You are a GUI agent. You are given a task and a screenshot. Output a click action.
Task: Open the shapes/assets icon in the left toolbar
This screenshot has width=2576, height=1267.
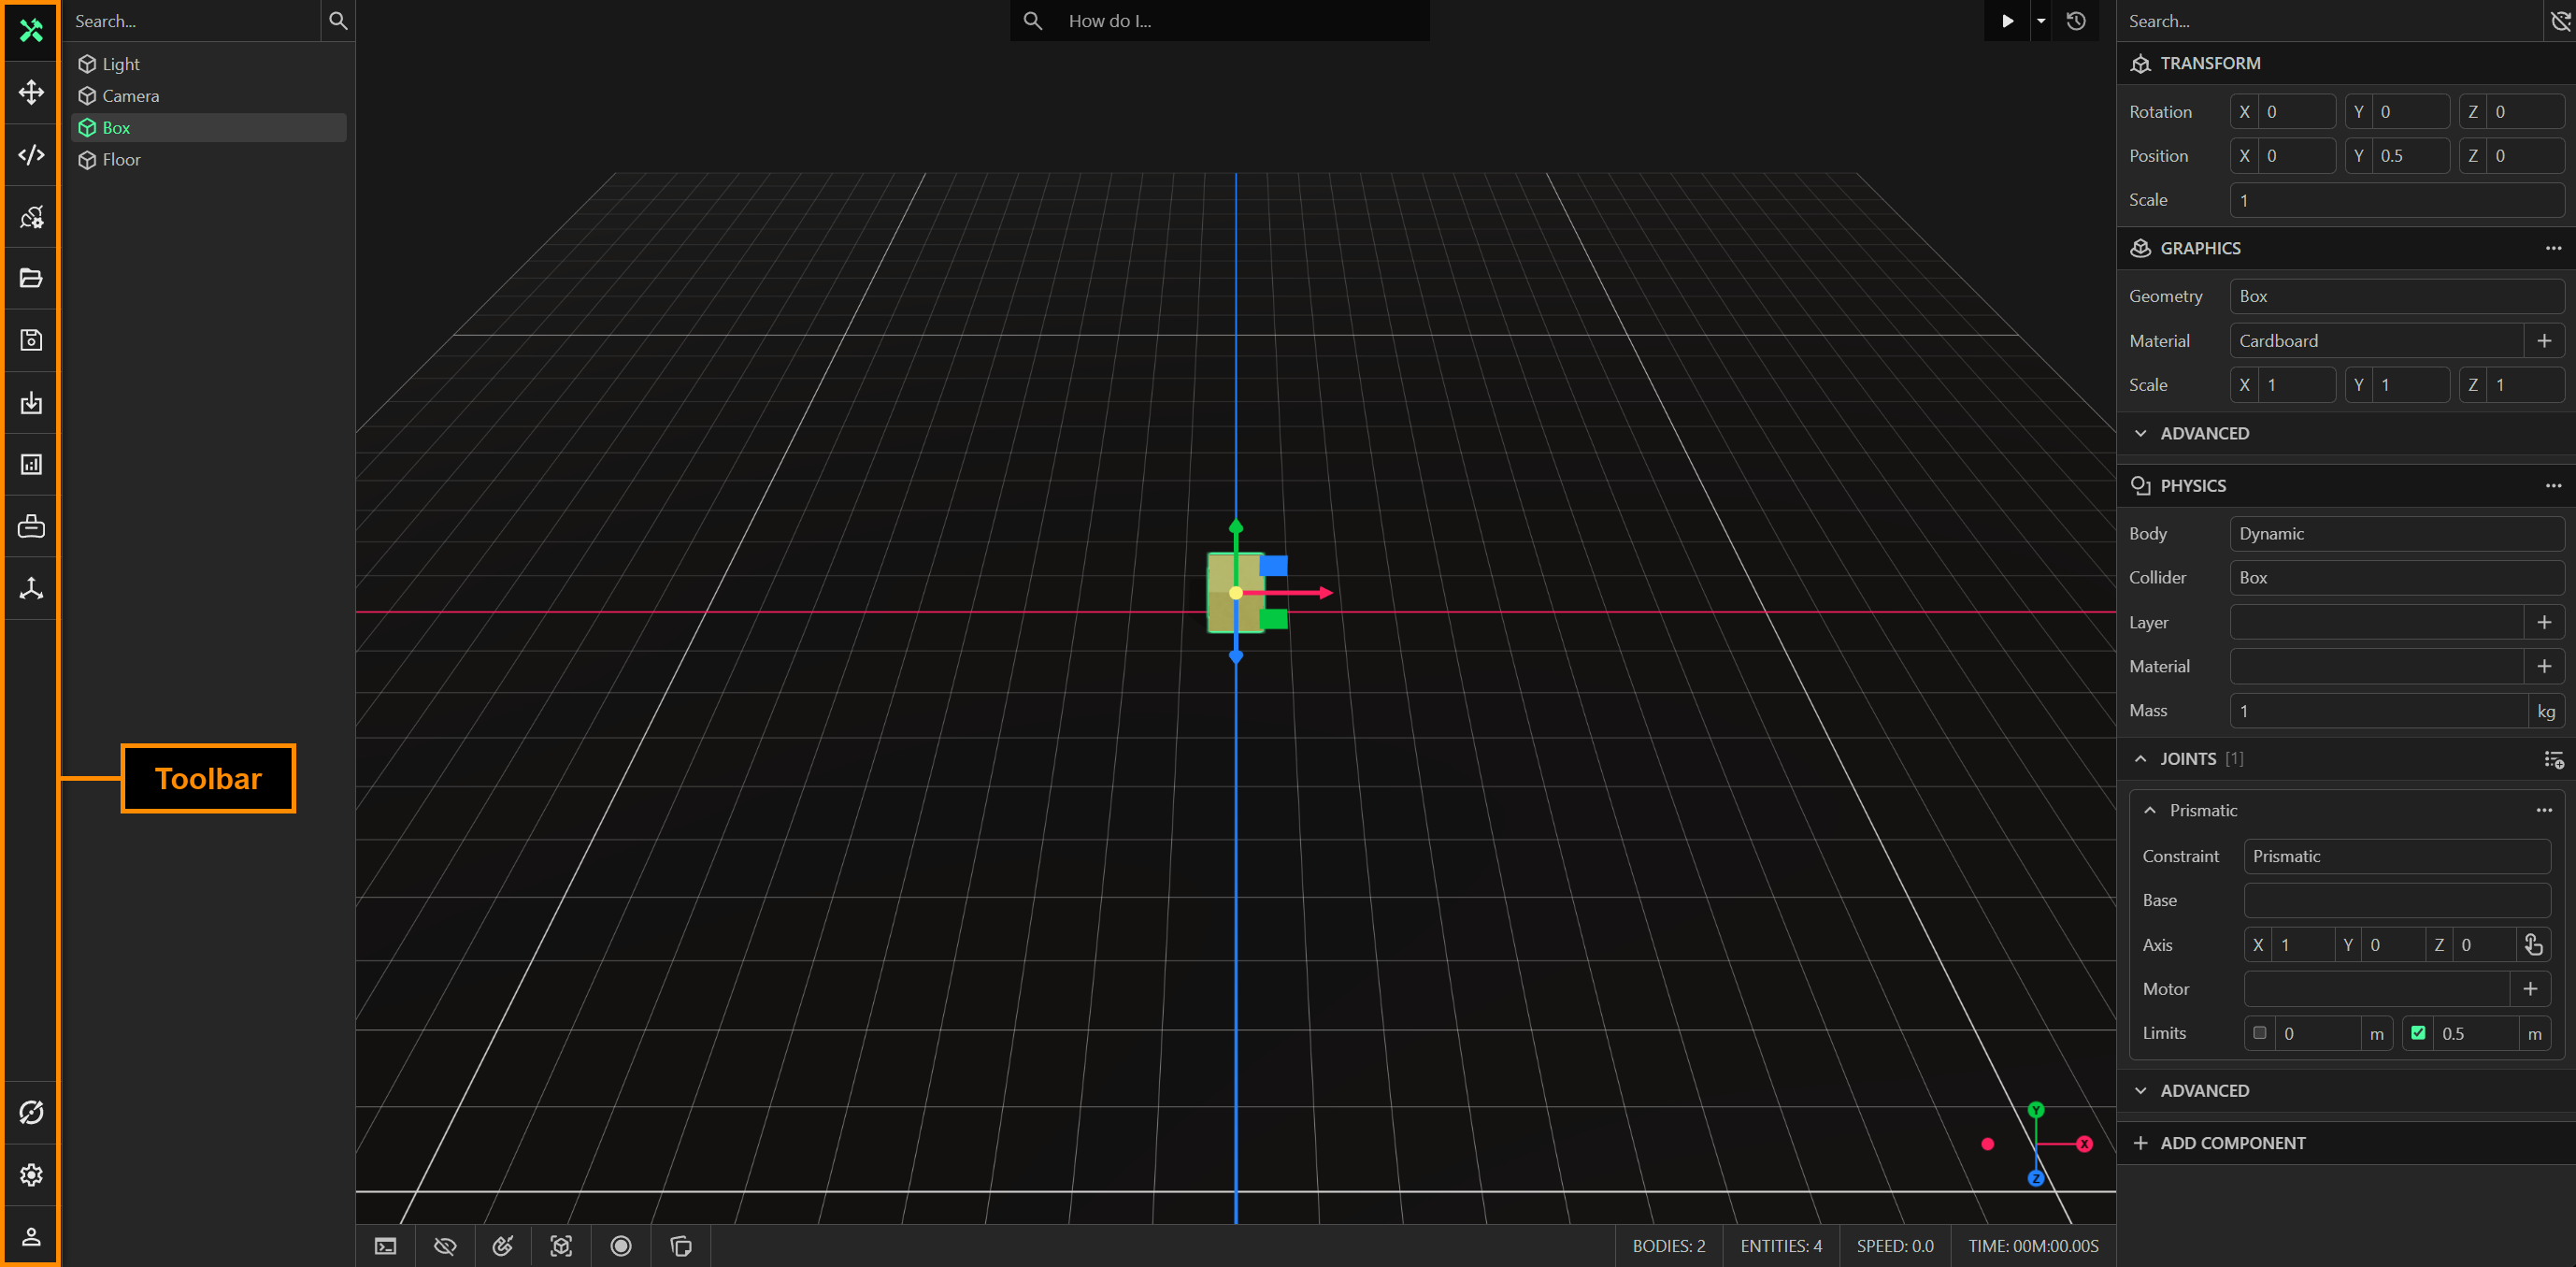tap(31, 217)
